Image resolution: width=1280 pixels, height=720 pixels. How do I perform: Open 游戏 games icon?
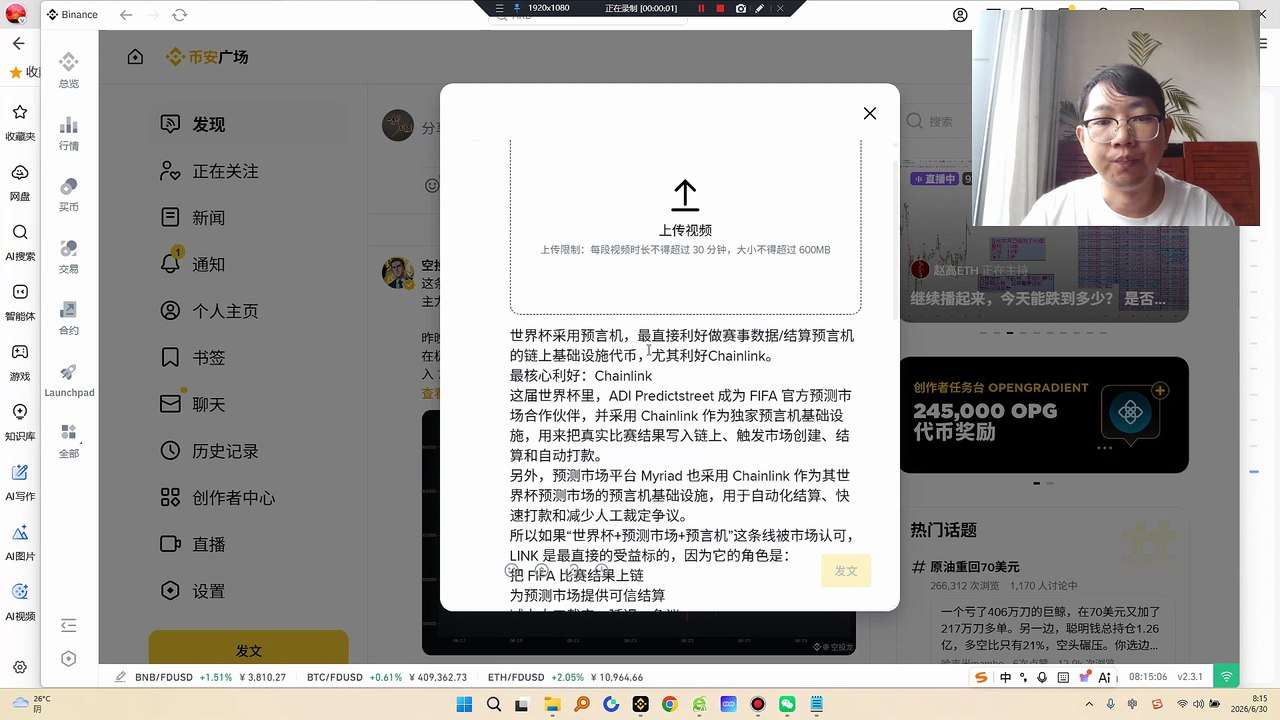[x=20, y=361]
